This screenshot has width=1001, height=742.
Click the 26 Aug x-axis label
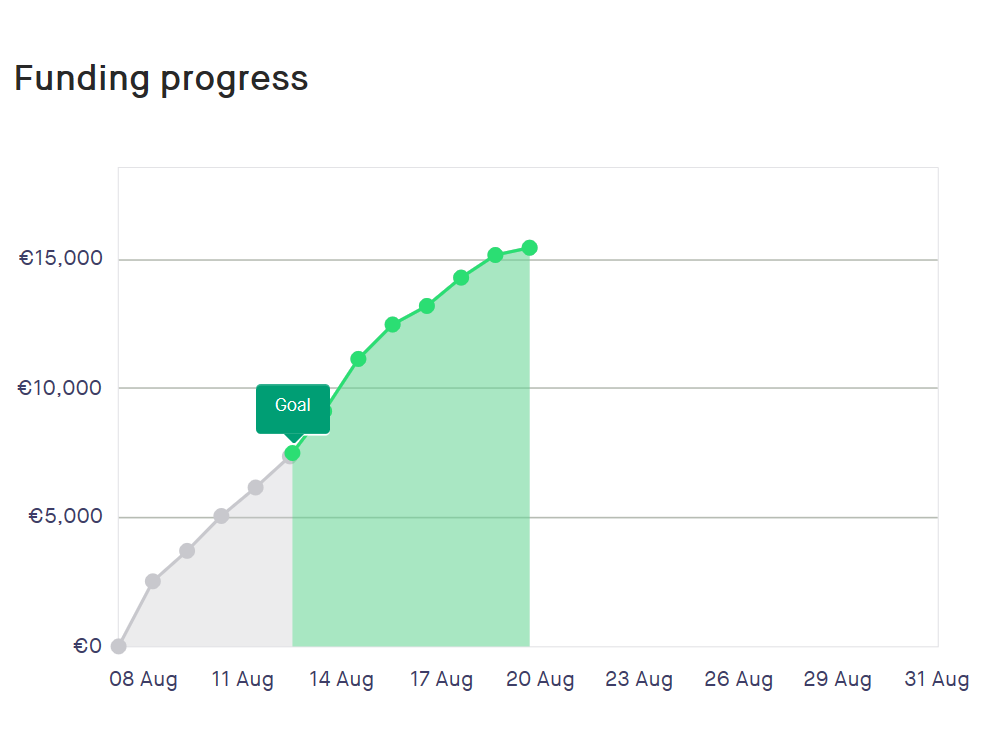coord(739,679)
